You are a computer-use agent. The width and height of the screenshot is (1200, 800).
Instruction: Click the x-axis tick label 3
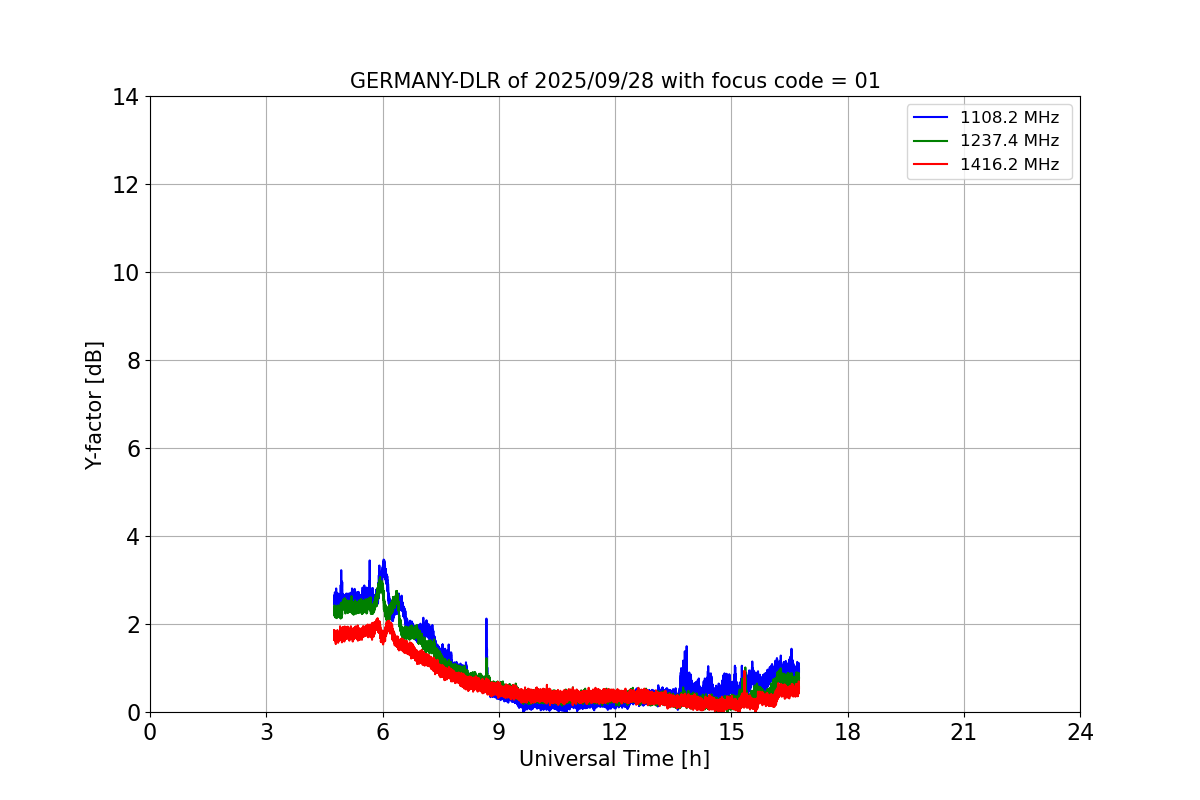pyautogui.click(x=266, y=732)
